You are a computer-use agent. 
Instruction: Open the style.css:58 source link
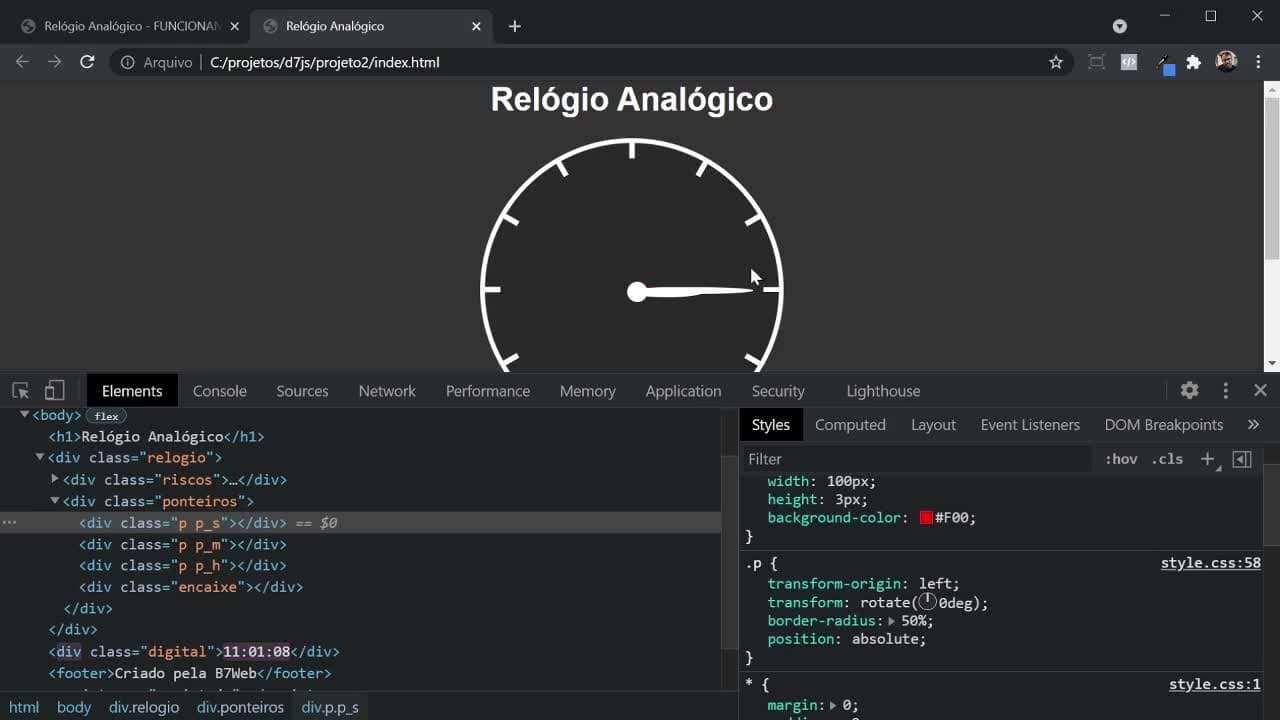(1211, 563)
